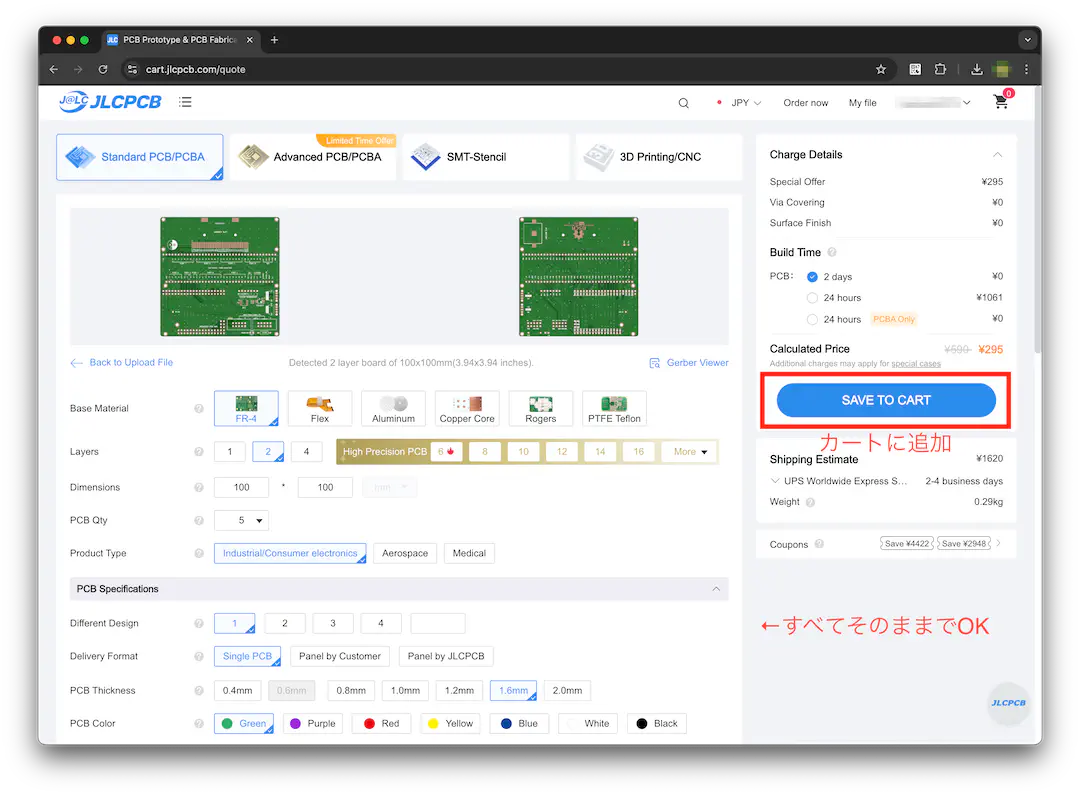This screenshot has width=1080, height=795.
Task: Expand UPS Worldwide Express shipping options
Action: point(775,481)
